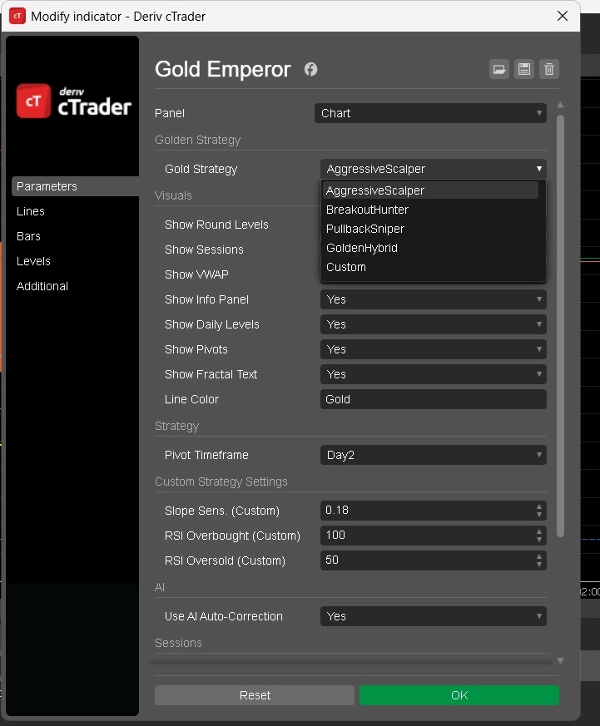The width and height of the screenshot is (600, 726).
Task: Select BreakoutHunter from the strategy list
Action: 367,210
